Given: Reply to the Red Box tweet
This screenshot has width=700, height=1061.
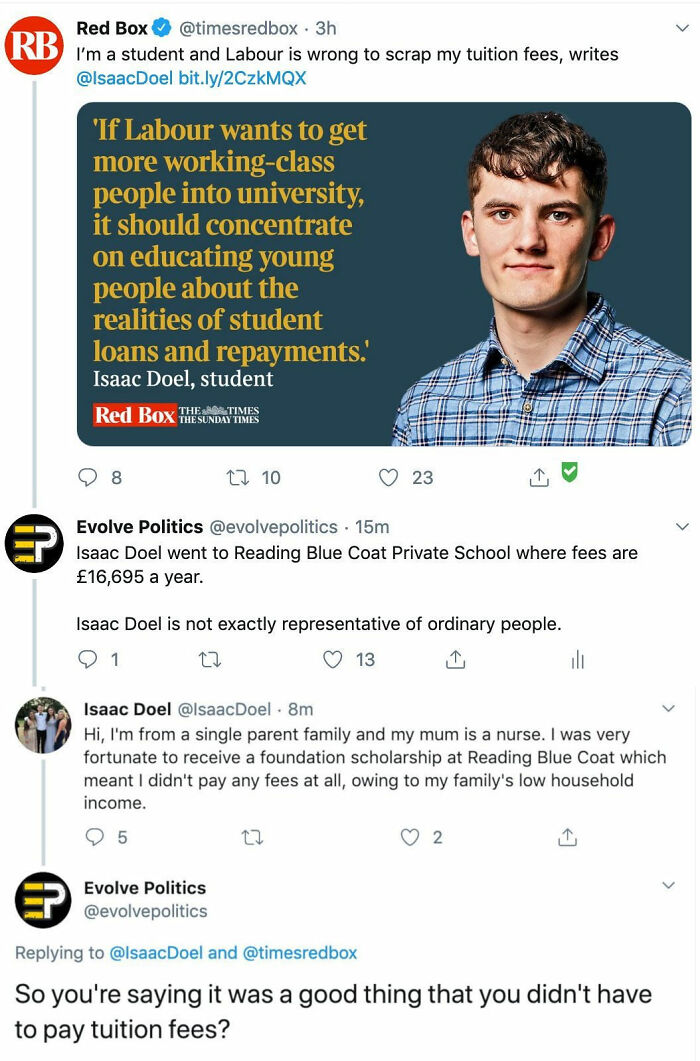Looking at the screenshot, I should click(90, 477).
